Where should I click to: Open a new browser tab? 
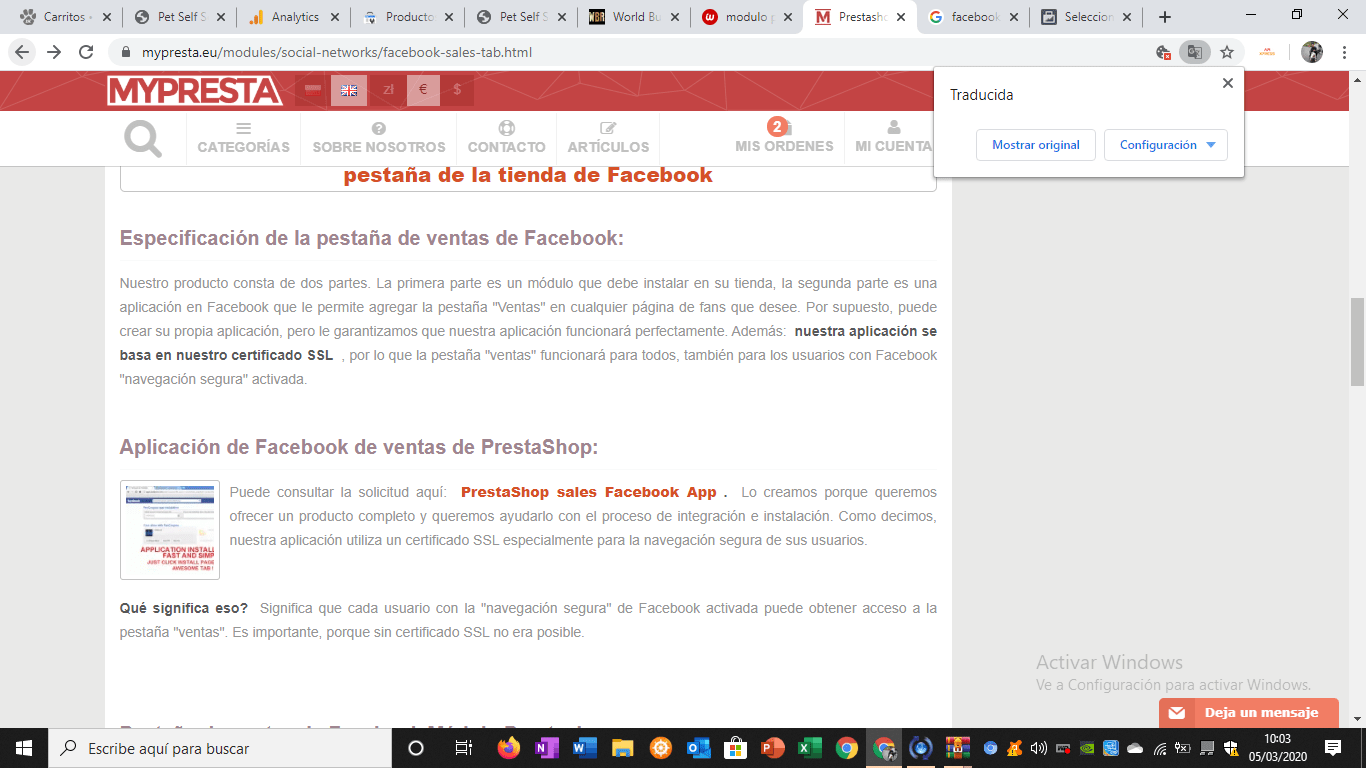coord(1164,17)
